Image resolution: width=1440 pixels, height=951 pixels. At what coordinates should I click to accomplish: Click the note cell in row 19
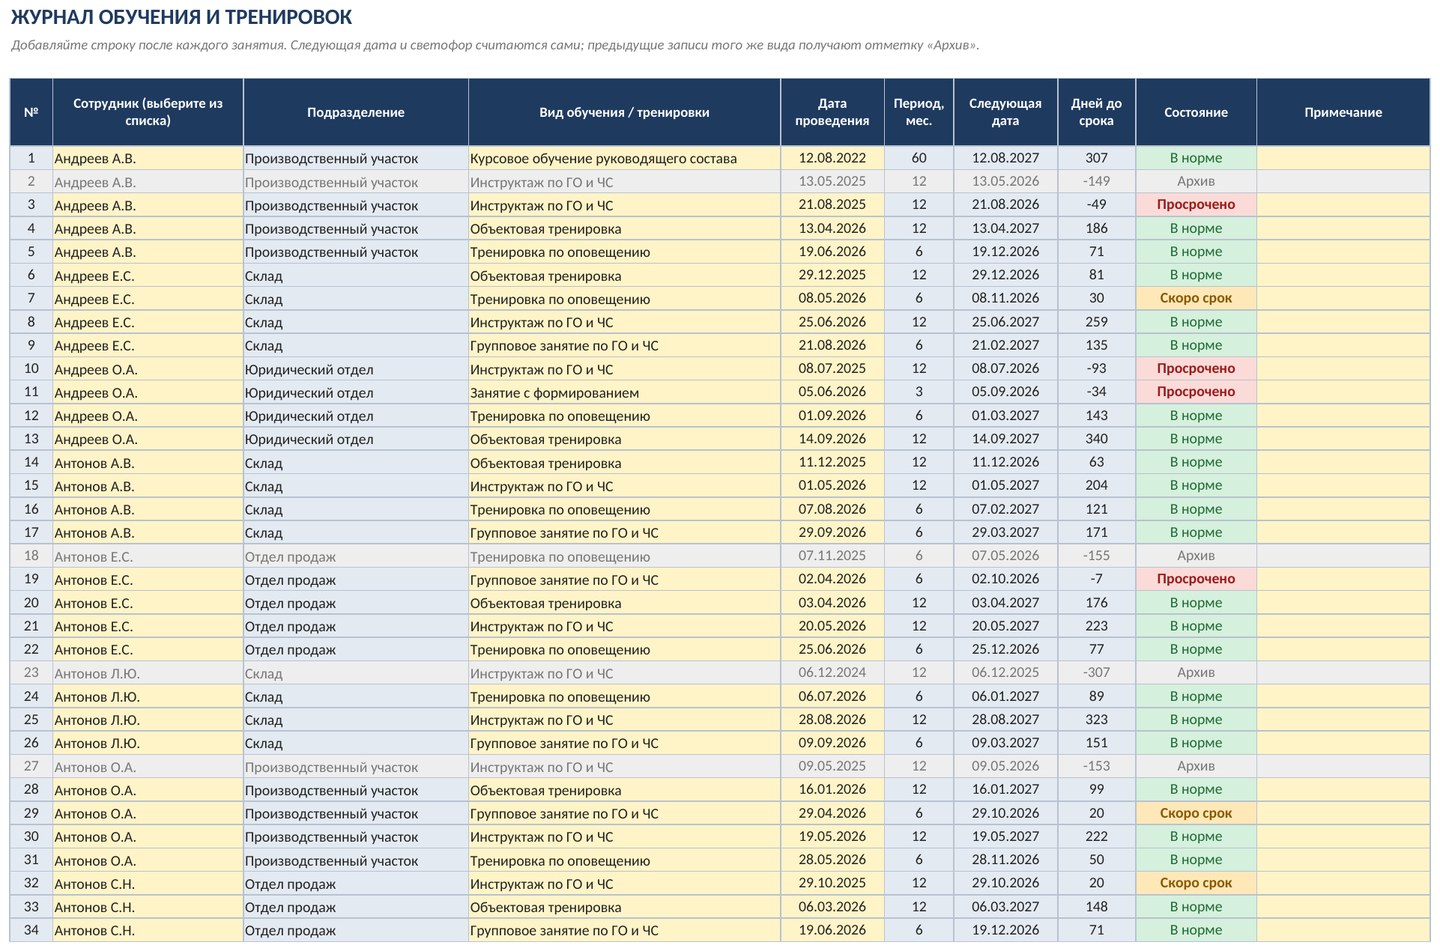[x=1343, y=579]
